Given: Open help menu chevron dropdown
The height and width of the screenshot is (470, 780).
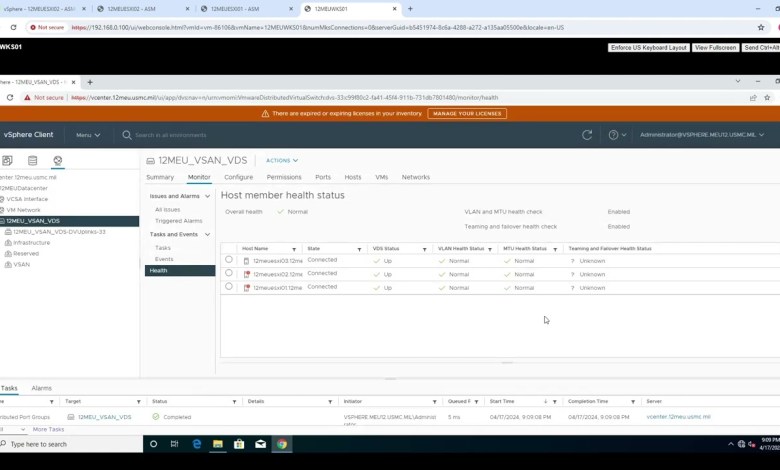Looking at the screenshot, I should click(x=624, y=135).
